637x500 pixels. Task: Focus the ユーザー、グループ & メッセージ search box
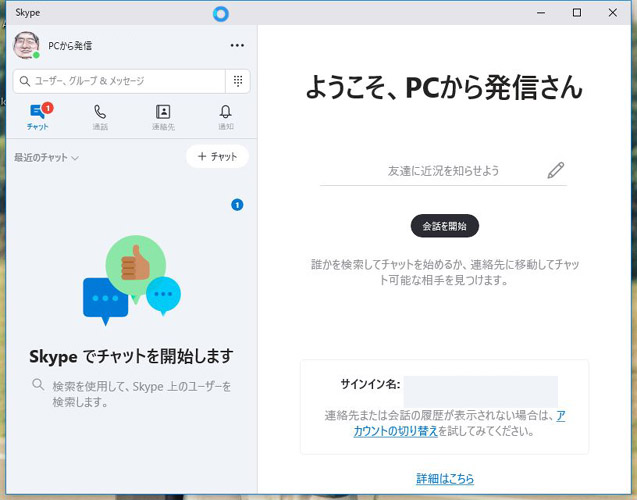(x=119, y=81)
